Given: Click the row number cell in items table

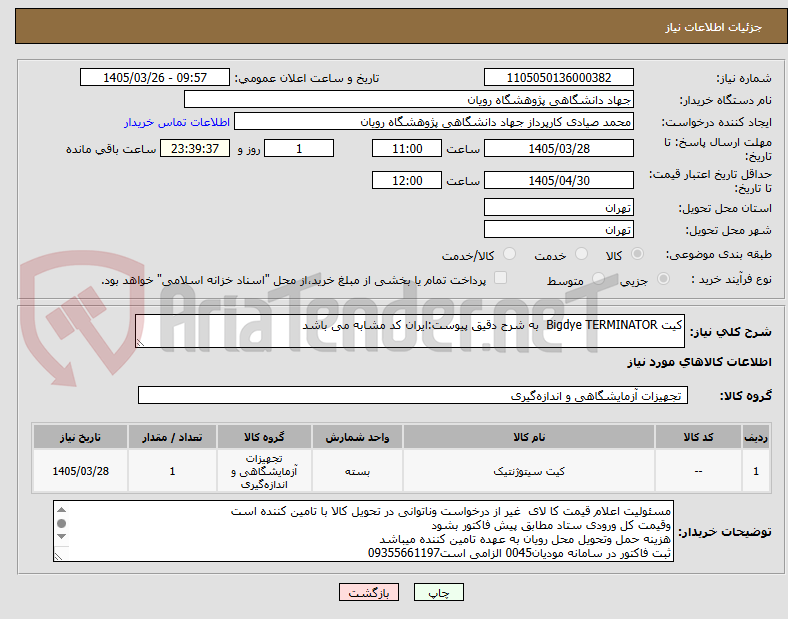Looking at the screenshot, I should pos(756,471).
